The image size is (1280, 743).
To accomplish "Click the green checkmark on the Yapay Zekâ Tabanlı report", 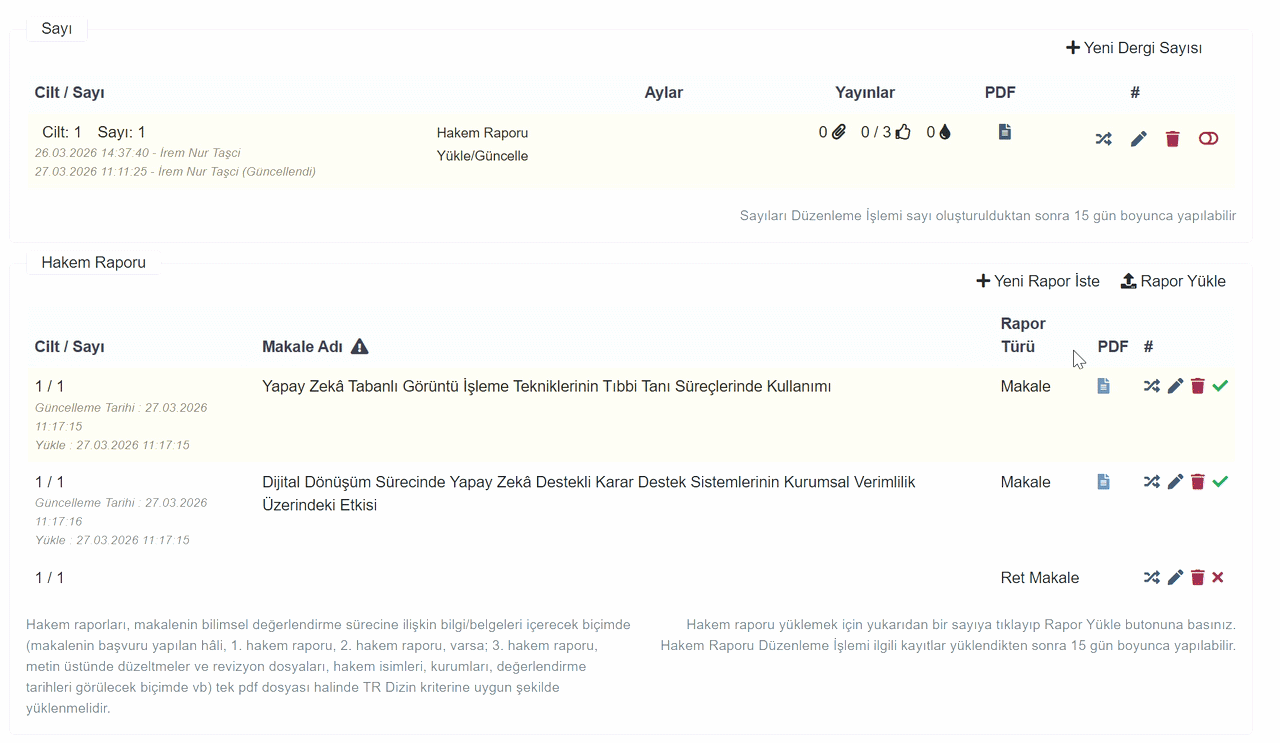I will [1220, 386].
